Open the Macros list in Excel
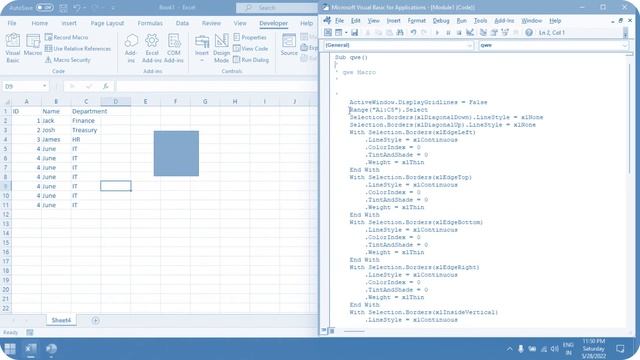Viewport: 640px width, 360px height. (33, 45)
